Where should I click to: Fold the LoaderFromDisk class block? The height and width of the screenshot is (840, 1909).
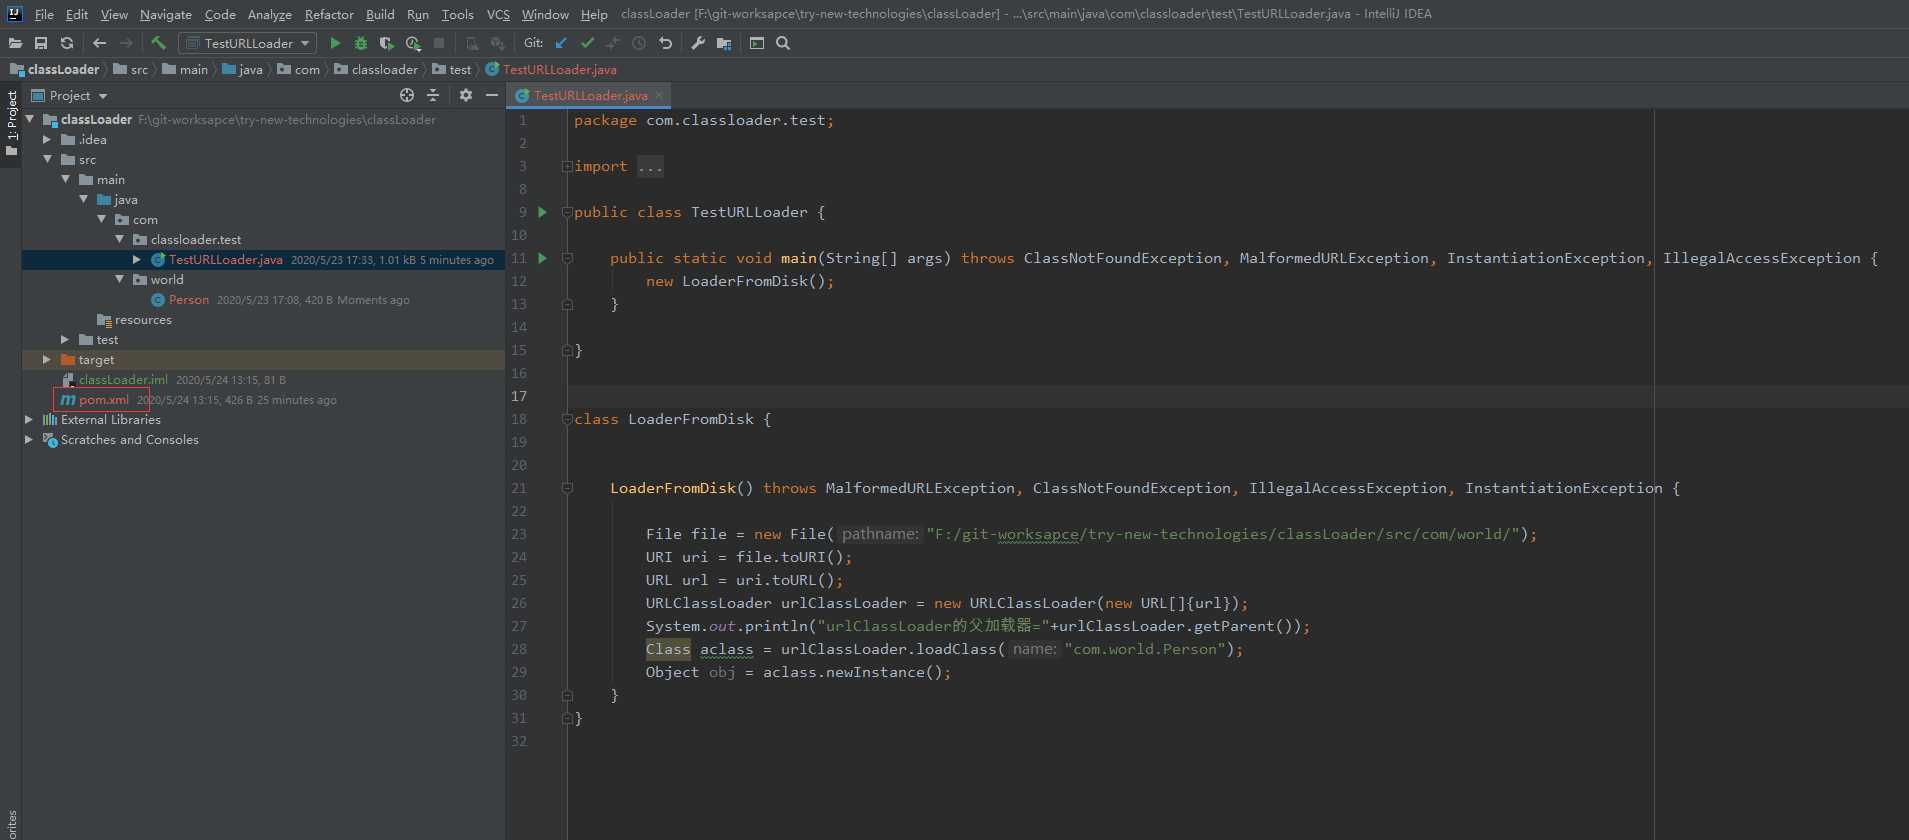tap(567, 419)
